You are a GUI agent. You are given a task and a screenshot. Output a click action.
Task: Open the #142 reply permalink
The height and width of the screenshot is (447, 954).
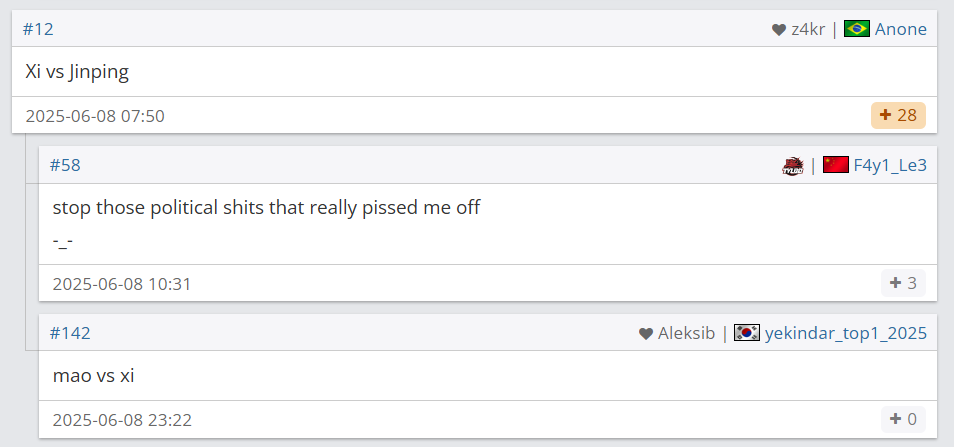pyautogui.click(x=70, y=333)
